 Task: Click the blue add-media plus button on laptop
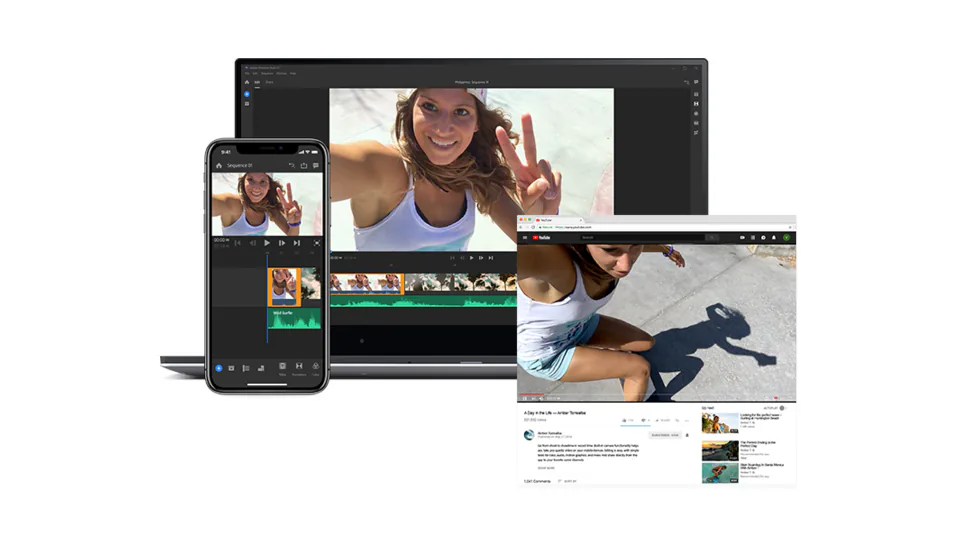247,94
